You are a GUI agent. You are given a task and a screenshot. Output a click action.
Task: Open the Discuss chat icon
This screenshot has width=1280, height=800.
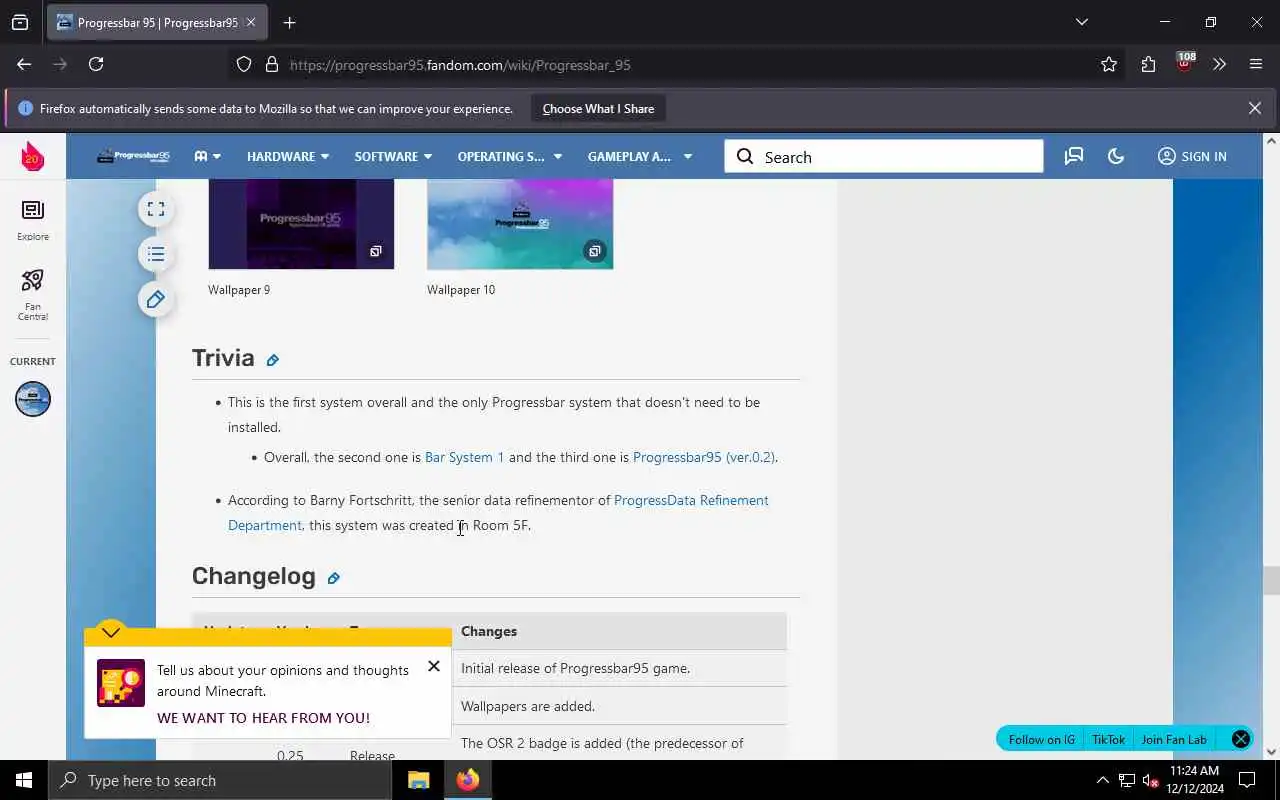(x=1074, y=156)
